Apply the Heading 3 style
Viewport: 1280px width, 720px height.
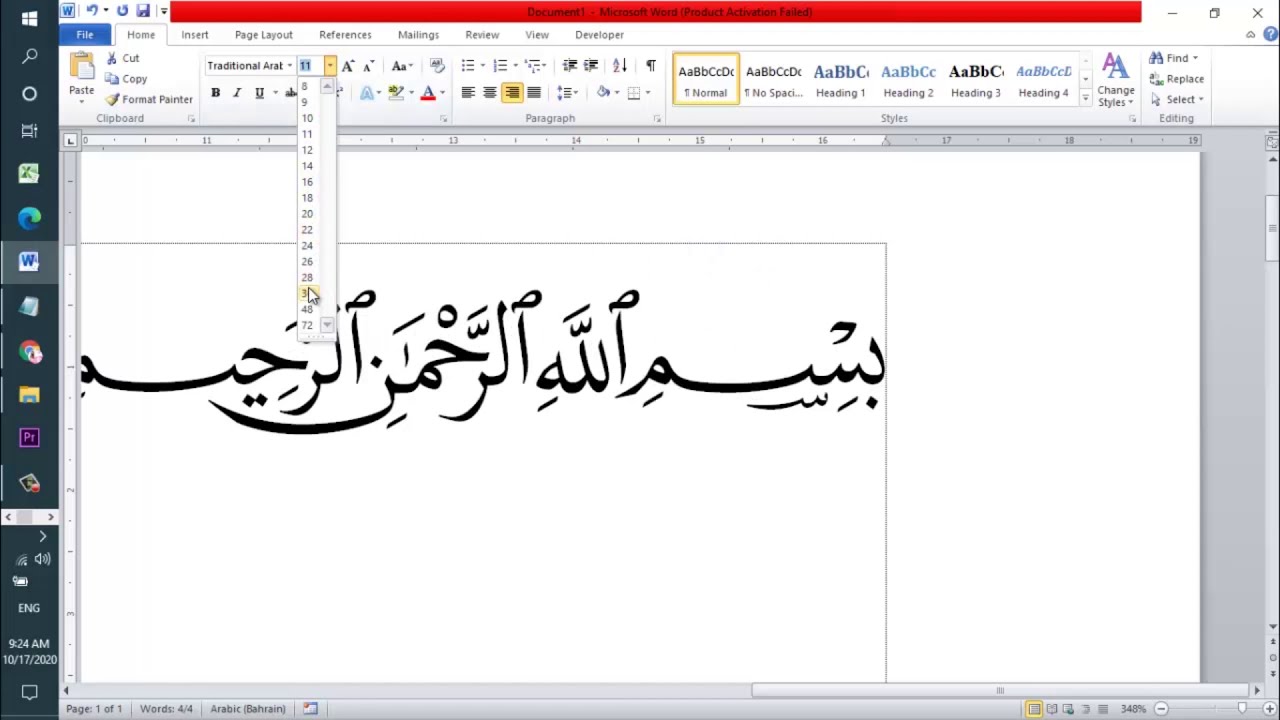(x=976, y=80)
